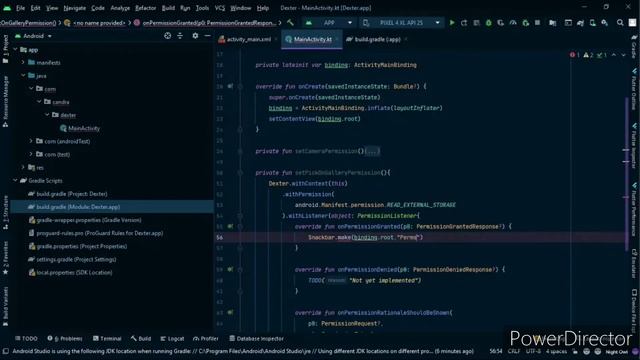This screenshot has width=640, height=360.
Task: Expand the res folder
Action: point(23,167)
